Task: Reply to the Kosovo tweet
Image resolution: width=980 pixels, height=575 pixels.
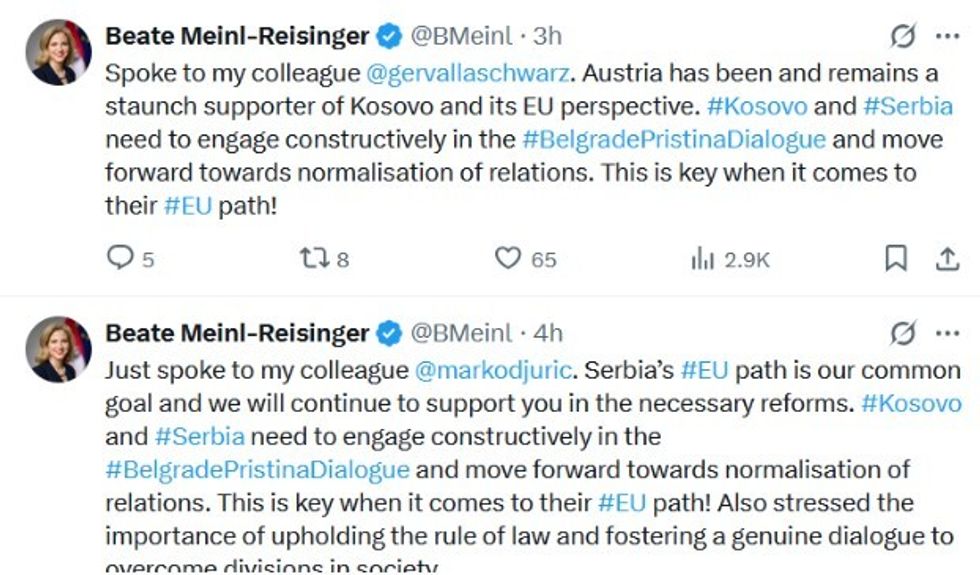Action: tap(120, 259)
